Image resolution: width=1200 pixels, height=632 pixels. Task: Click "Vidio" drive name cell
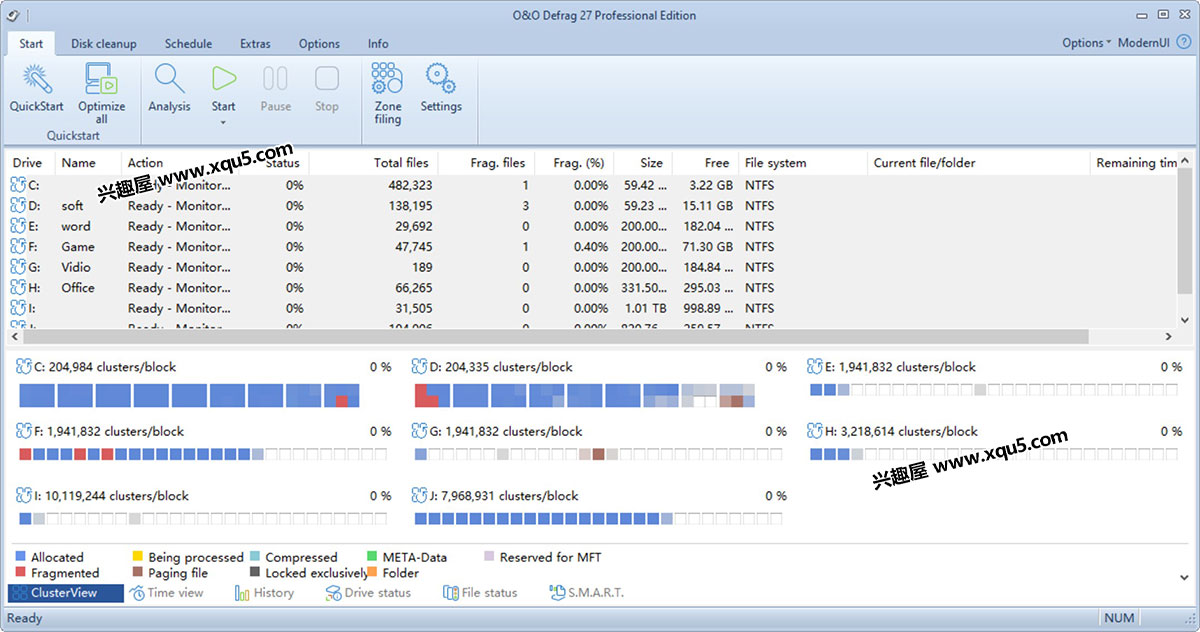pos(76,267)
